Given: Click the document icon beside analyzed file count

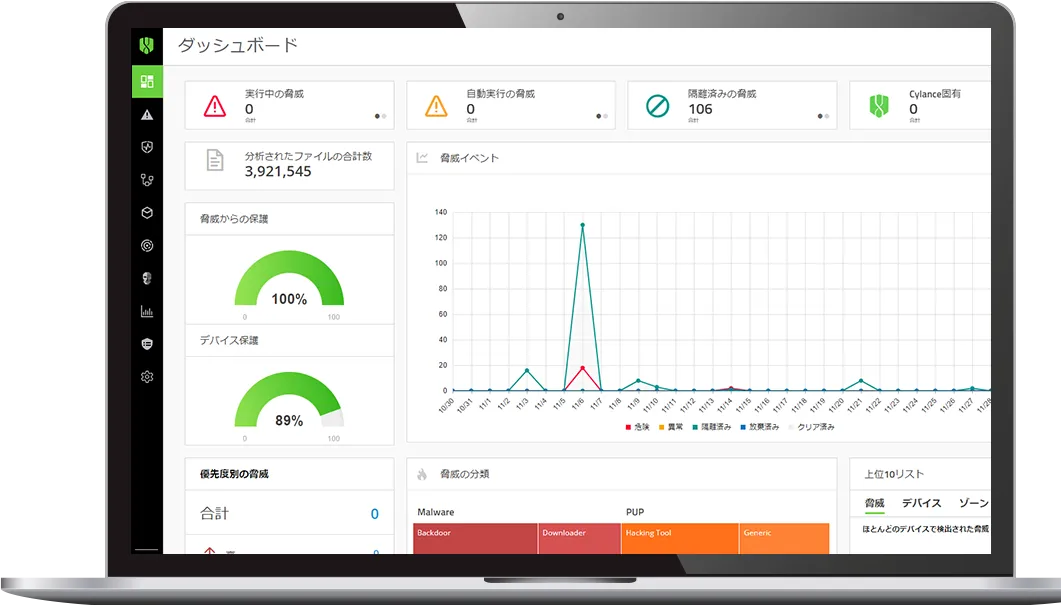Looking at the screenshot, I should point(215,160).
